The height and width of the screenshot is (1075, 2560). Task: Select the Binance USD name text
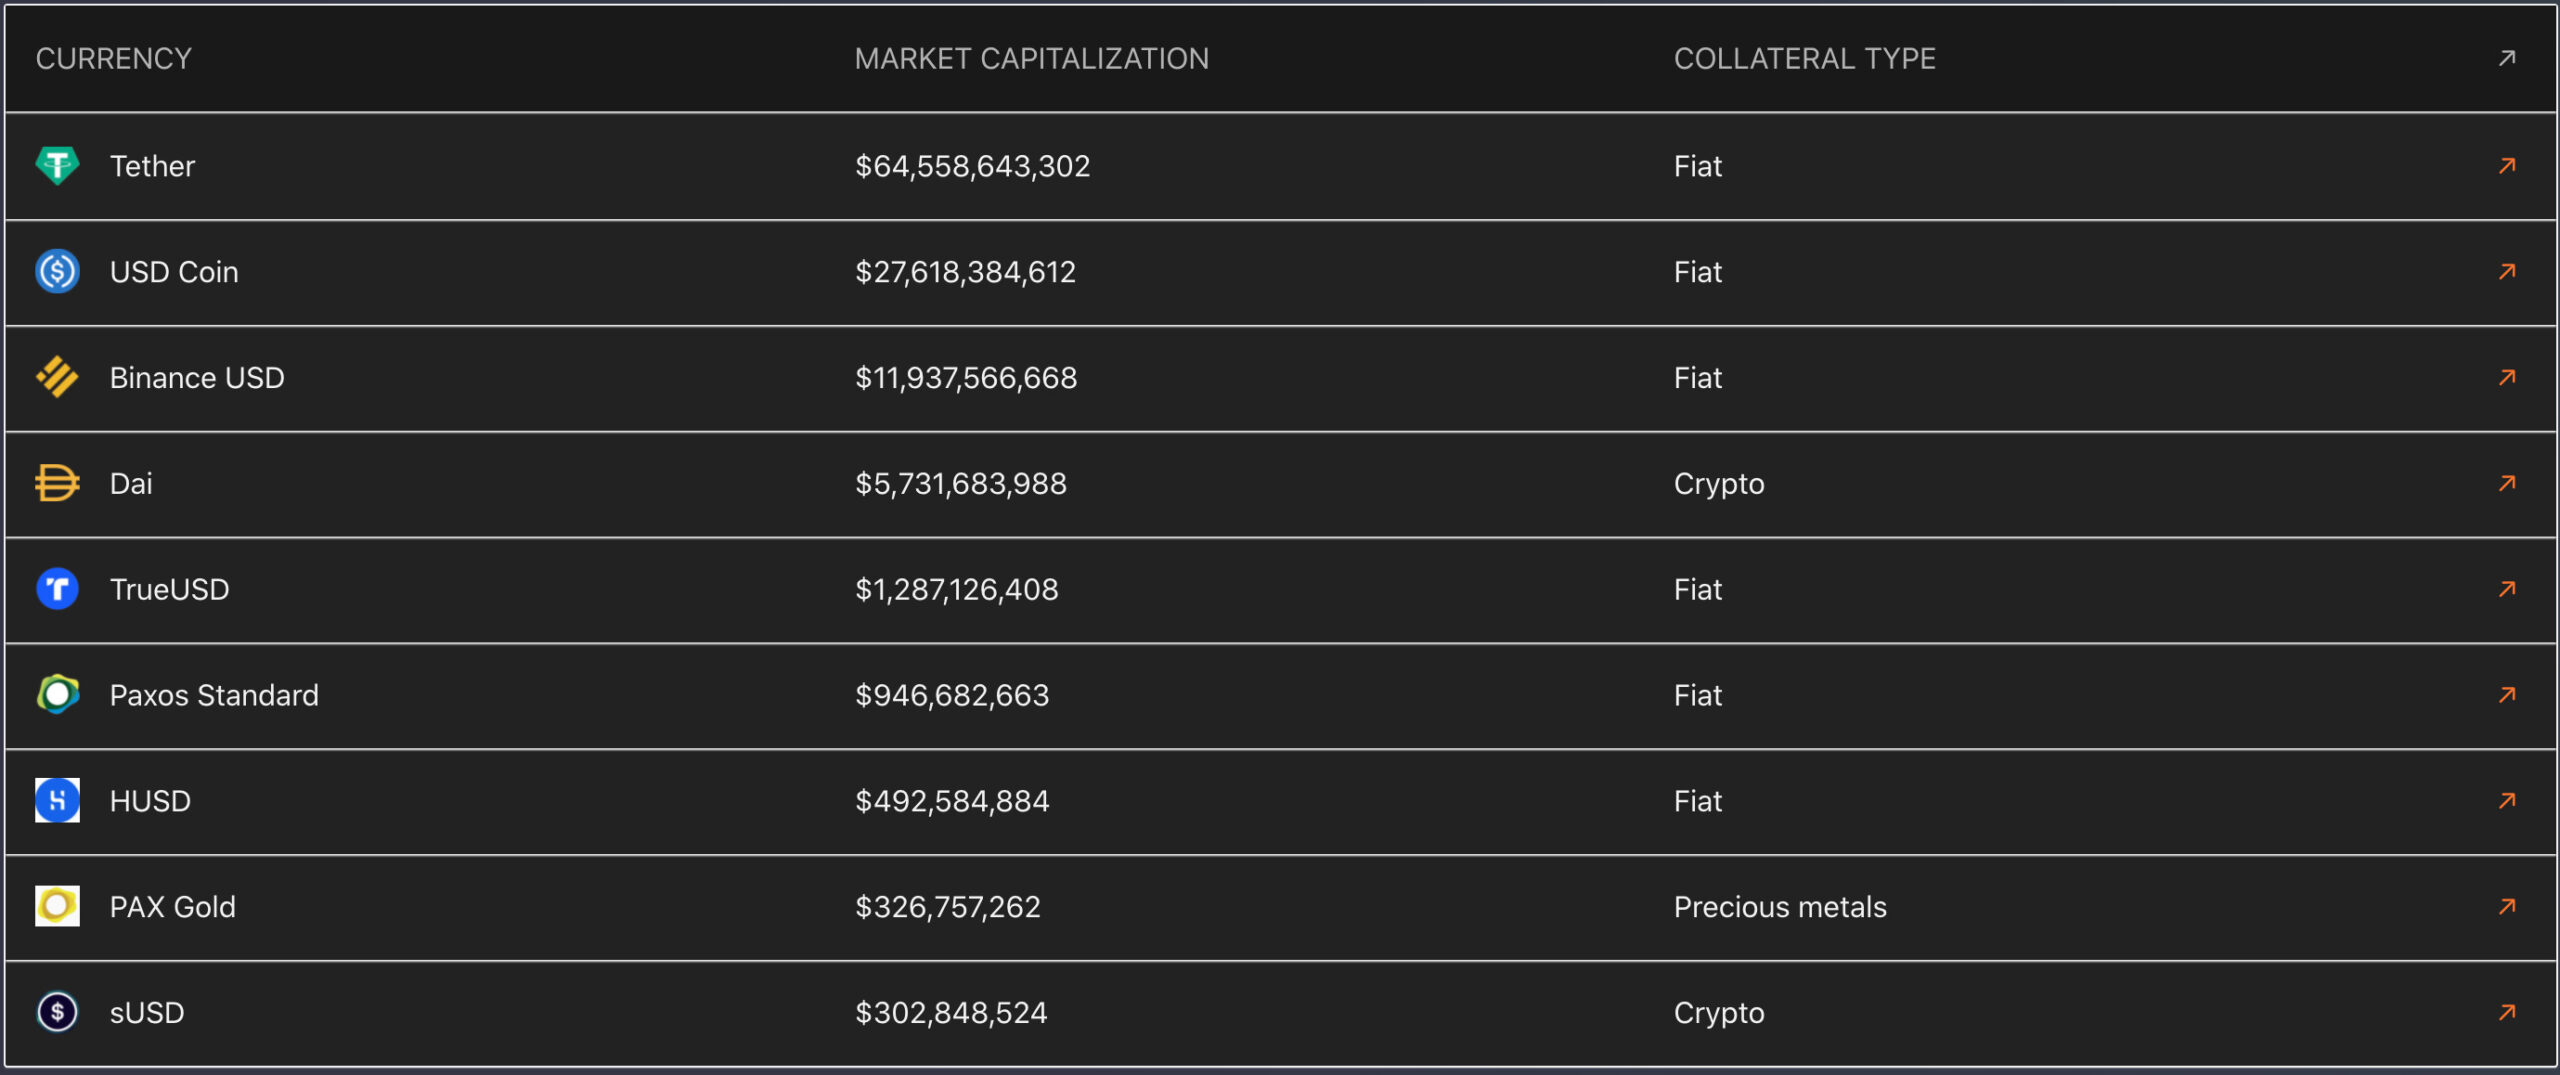point(197,378)
